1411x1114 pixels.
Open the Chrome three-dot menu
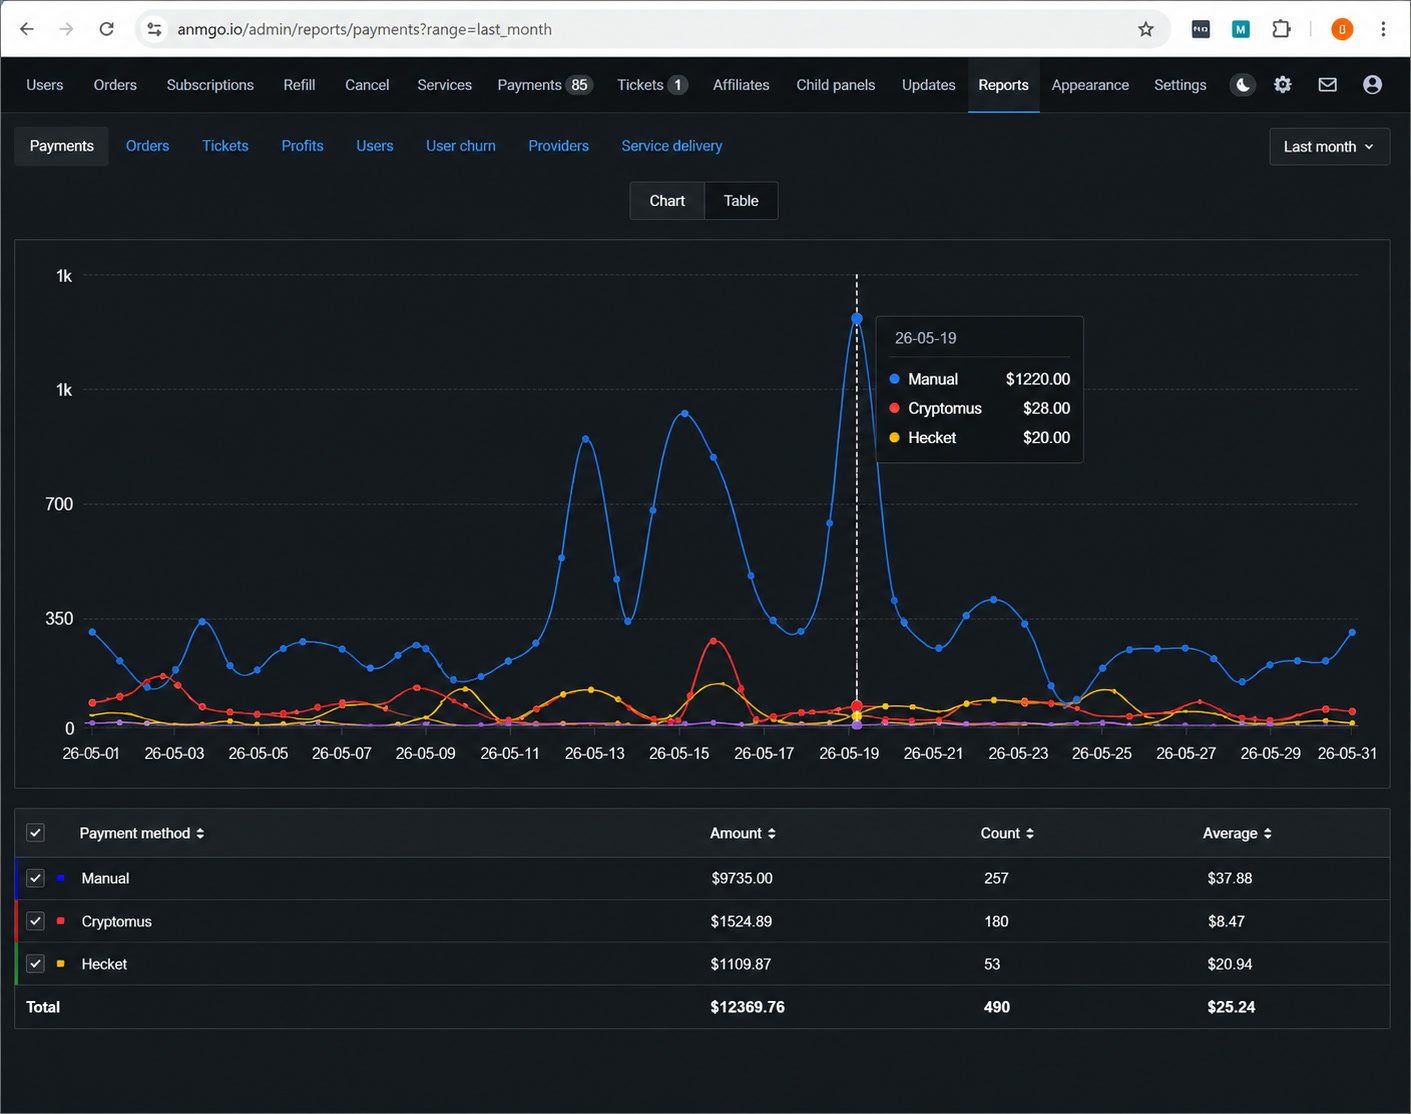(1383, 29)
